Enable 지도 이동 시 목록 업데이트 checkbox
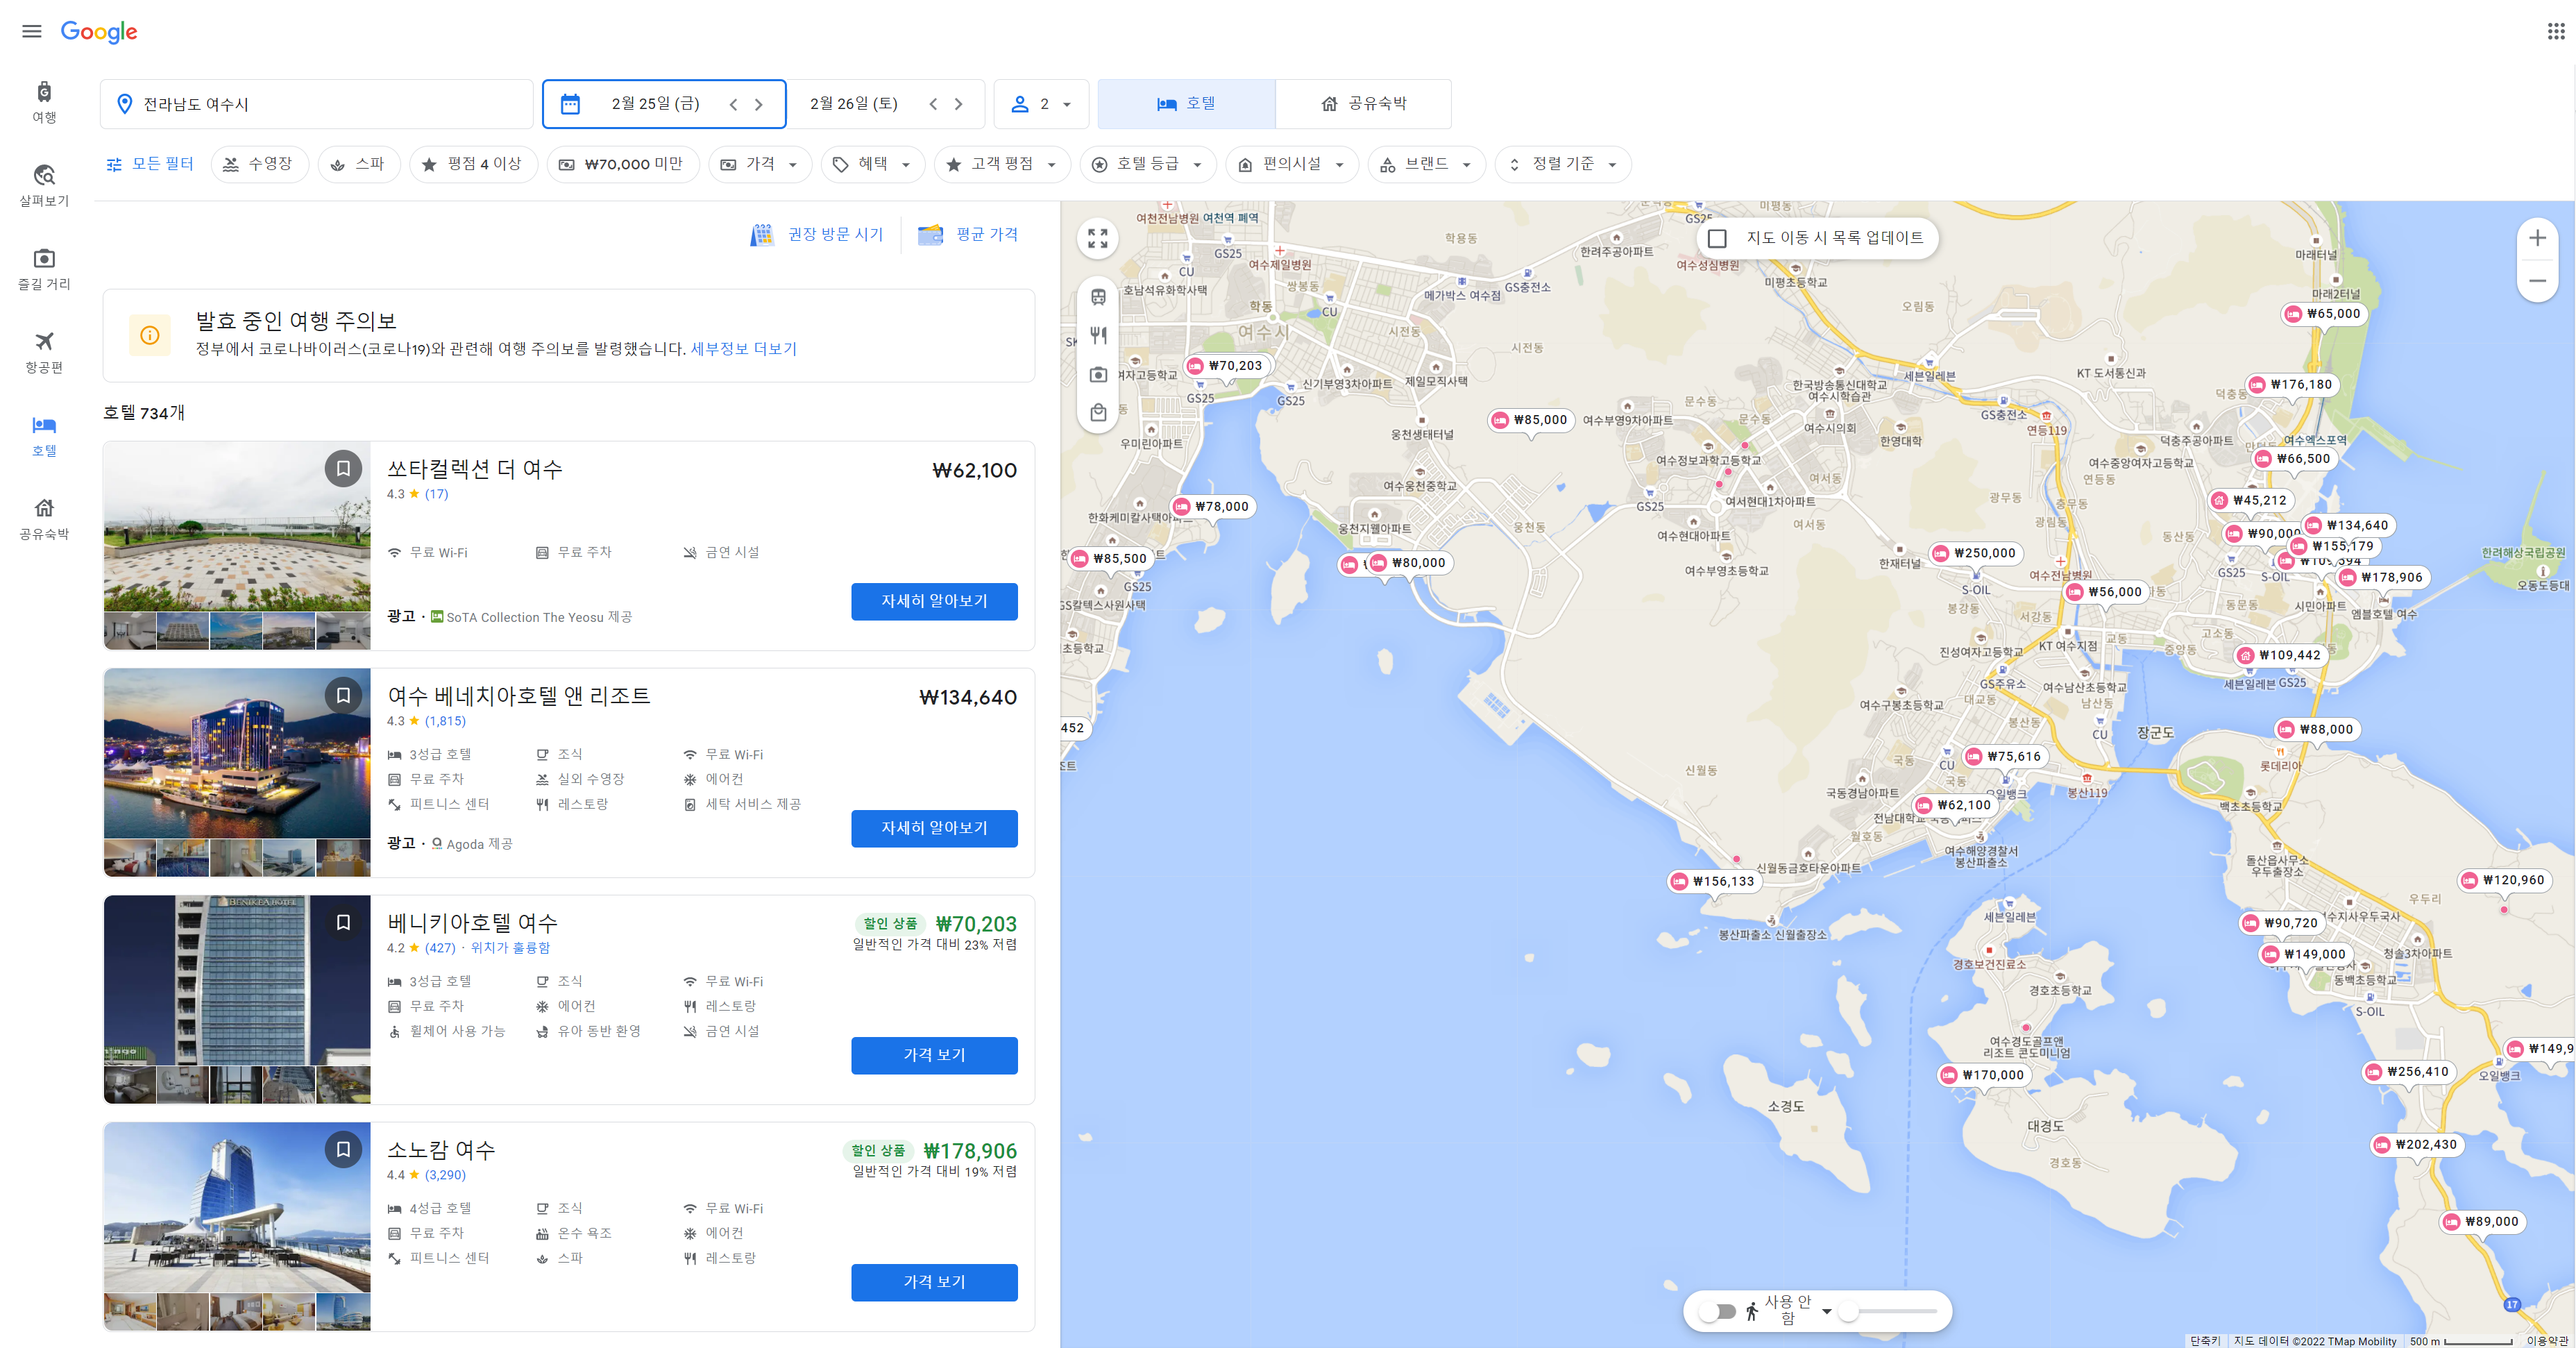The height and width of the screenshot is (1348, 2576). coord(1717,238)
